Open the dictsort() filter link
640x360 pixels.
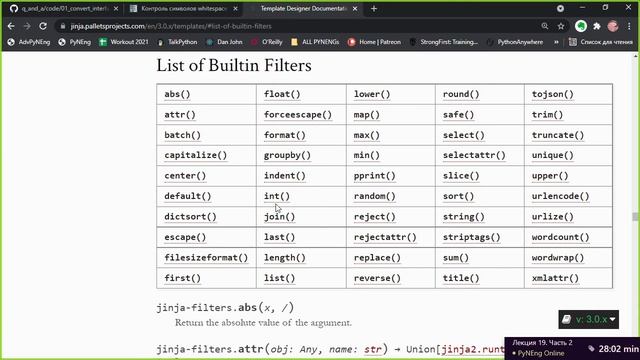190,216
